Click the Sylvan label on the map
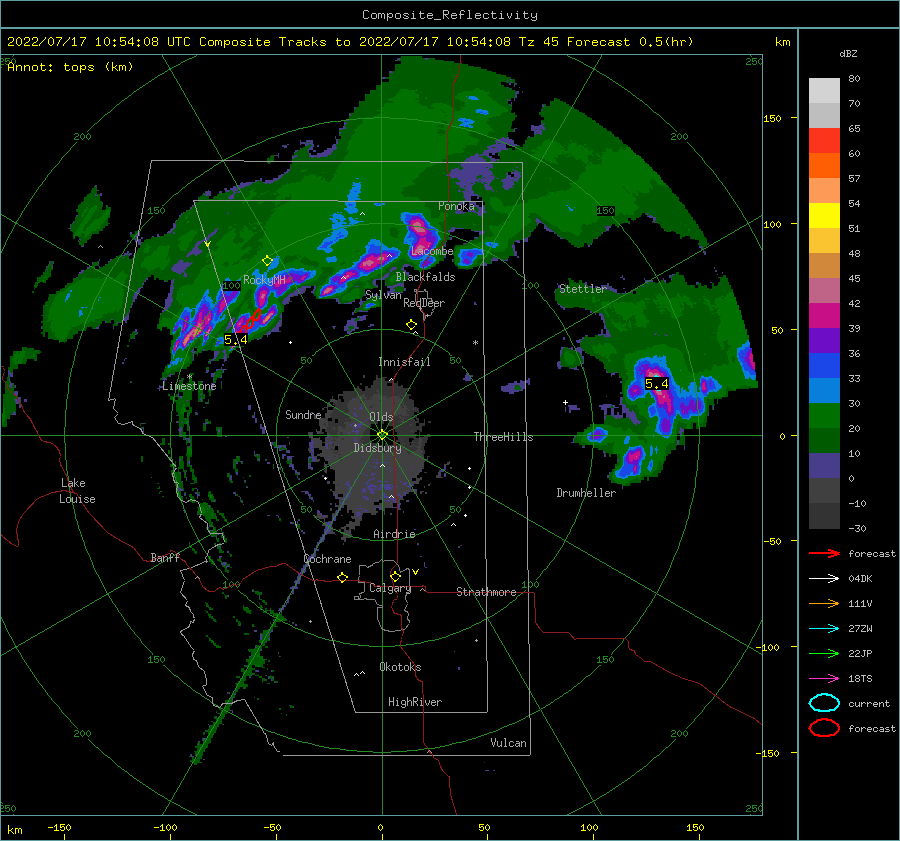 click(383, 295)
